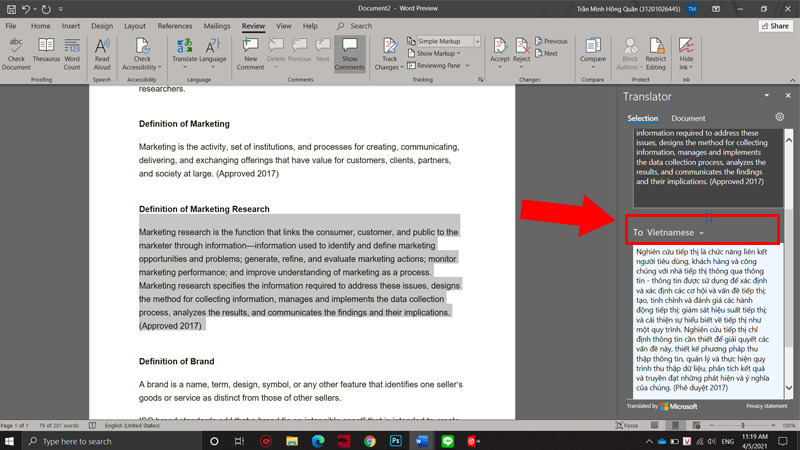Screen dimensions: 800x450
Task: Open the Thesaurus tool
Action: [x=46, y=50]
